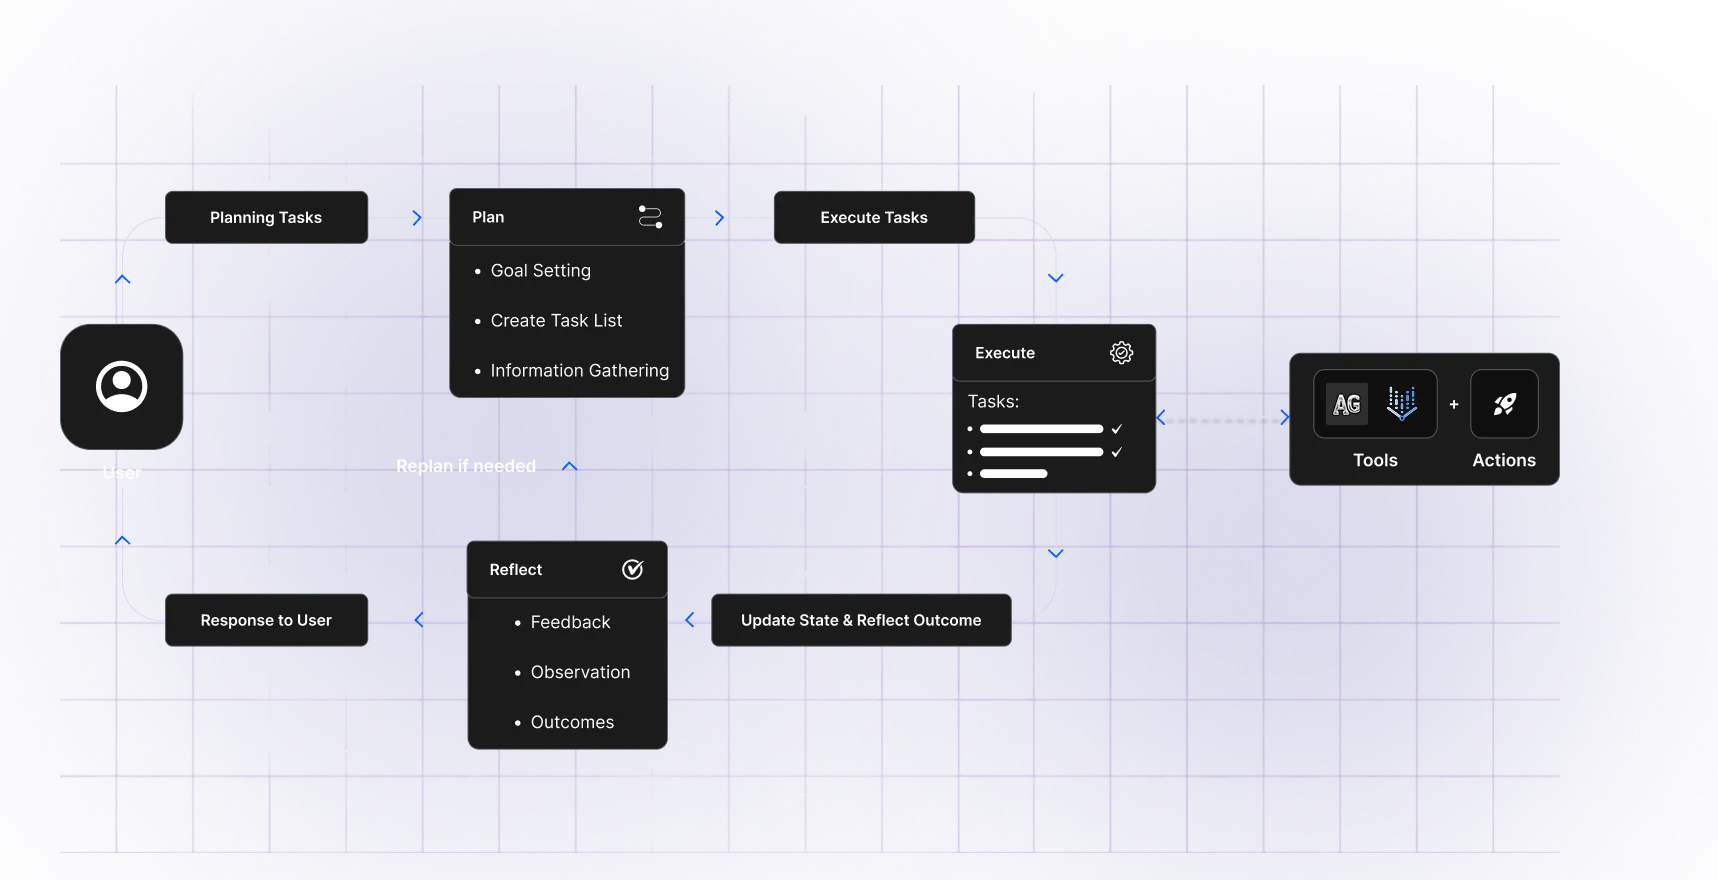
Task: Select the AG tool icon
Action: click(1346, 405)
